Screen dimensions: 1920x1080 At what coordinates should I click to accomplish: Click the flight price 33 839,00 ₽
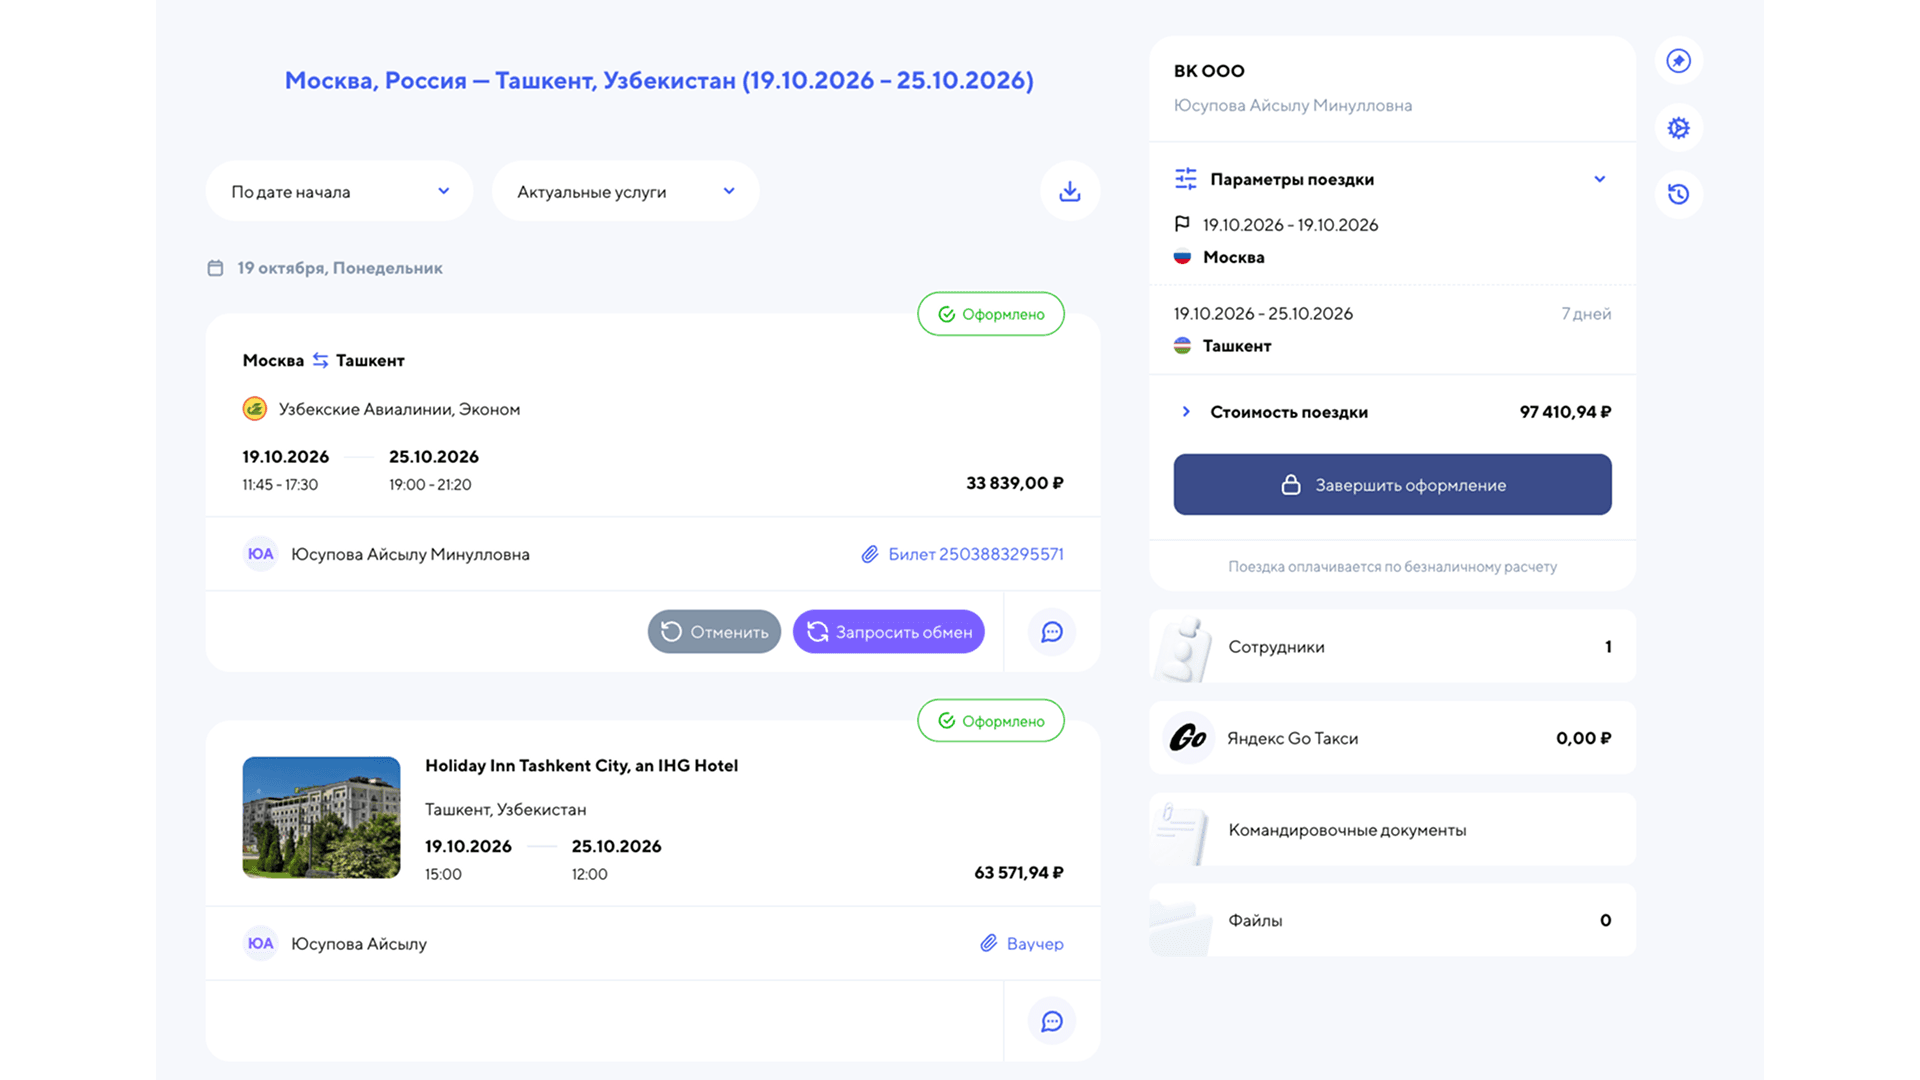(x=1014, y=483)
